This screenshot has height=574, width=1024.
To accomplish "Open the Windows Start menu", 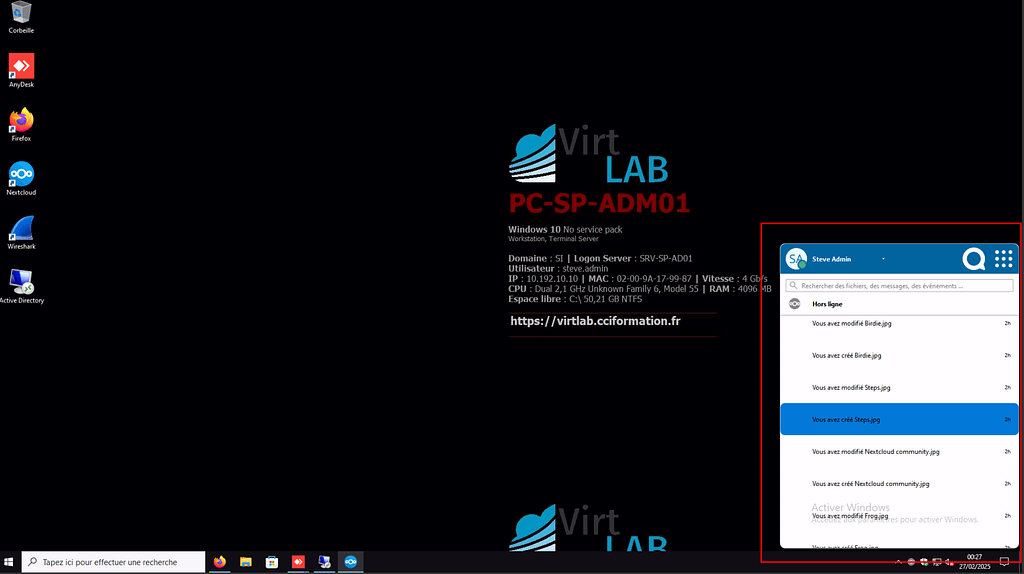I will click(10, 562).
